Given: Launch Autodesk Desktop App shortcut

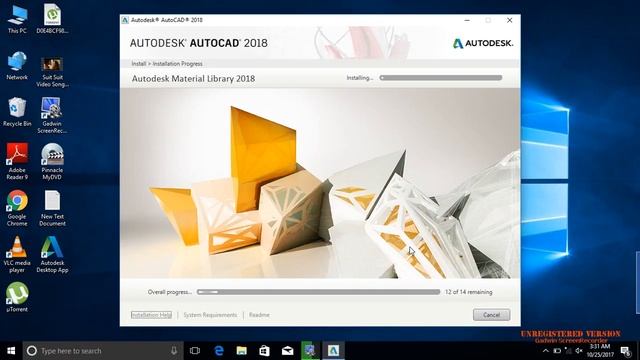Looking at the screenshot, I should coord(52,254).
